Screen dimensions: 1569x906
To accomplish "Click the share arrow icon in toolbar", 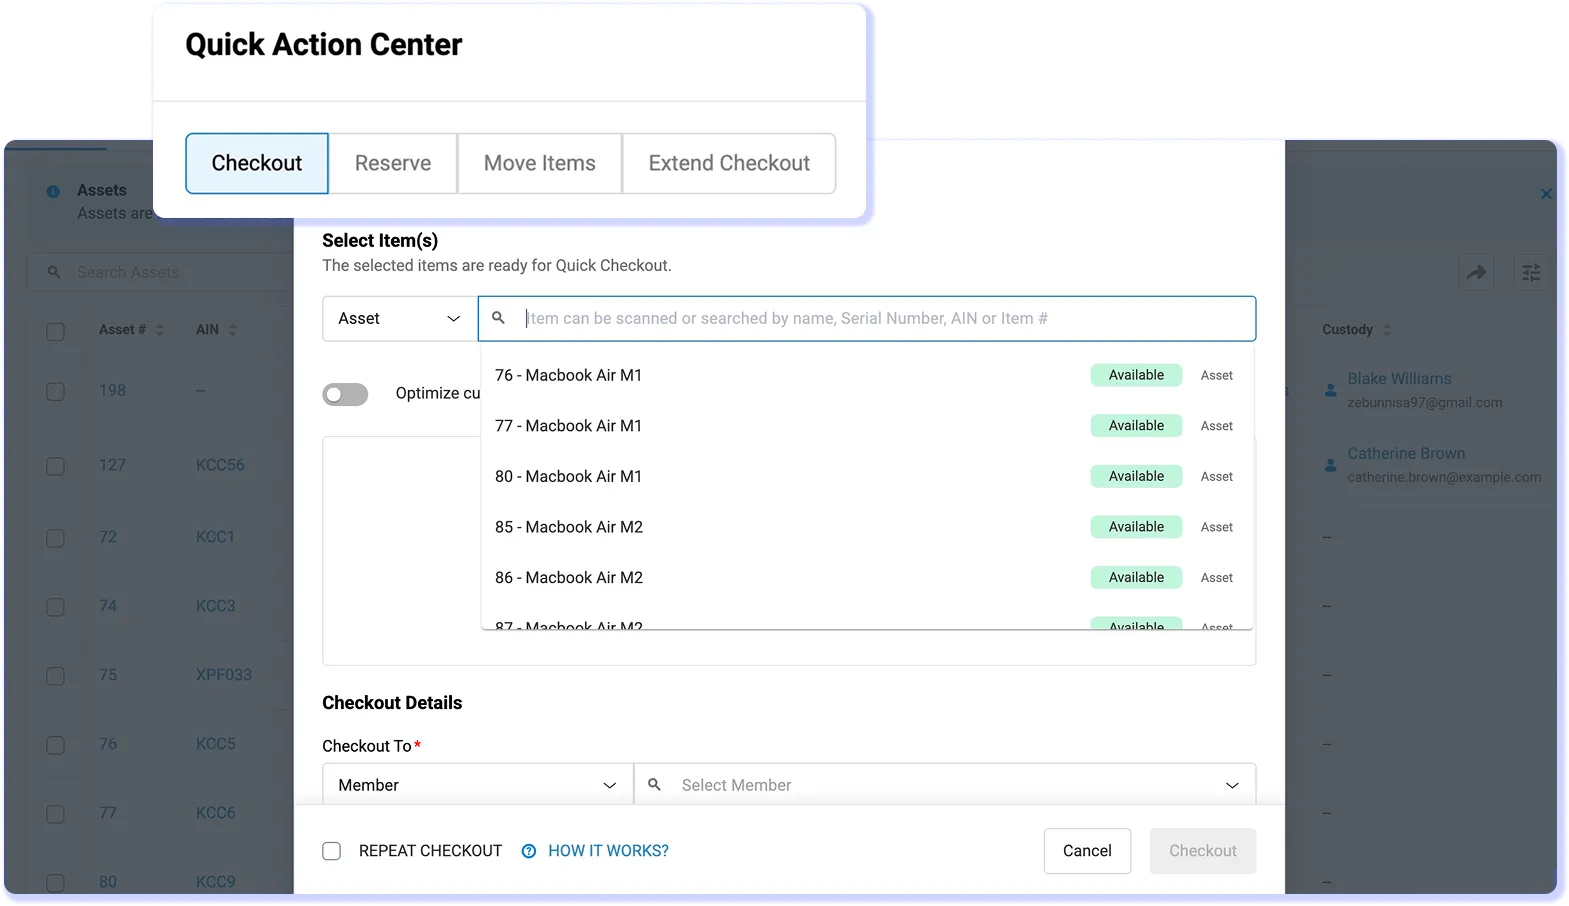I will [1476, 272].
